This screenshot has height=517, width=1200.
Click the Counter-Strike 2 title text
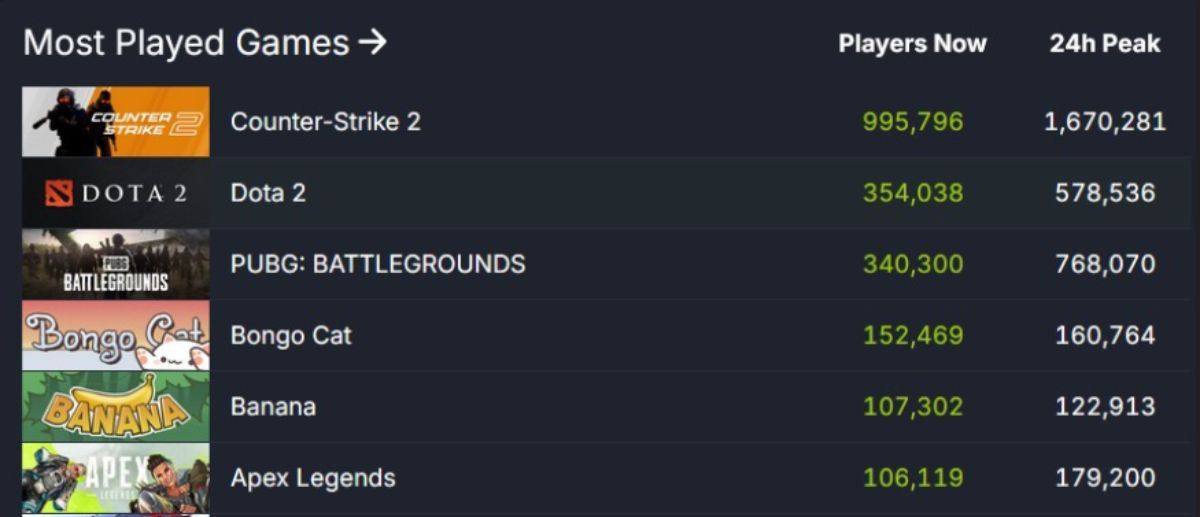coord(326,122)
